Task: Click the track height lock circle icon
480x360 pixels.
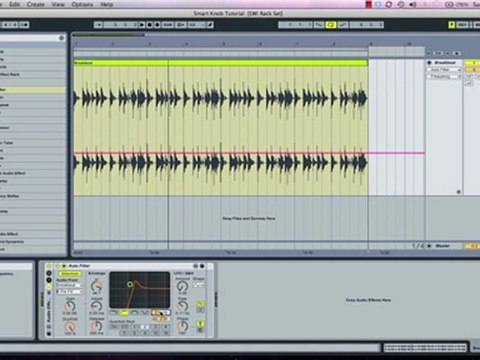Action: point(459,192)
